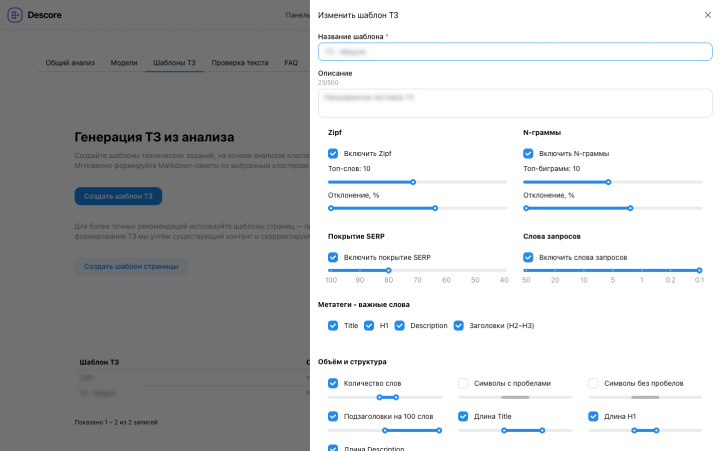The image size is (720, 451).
Task: Enable the Символы с пробелами checkbox
Action: [x=463, y=383]
